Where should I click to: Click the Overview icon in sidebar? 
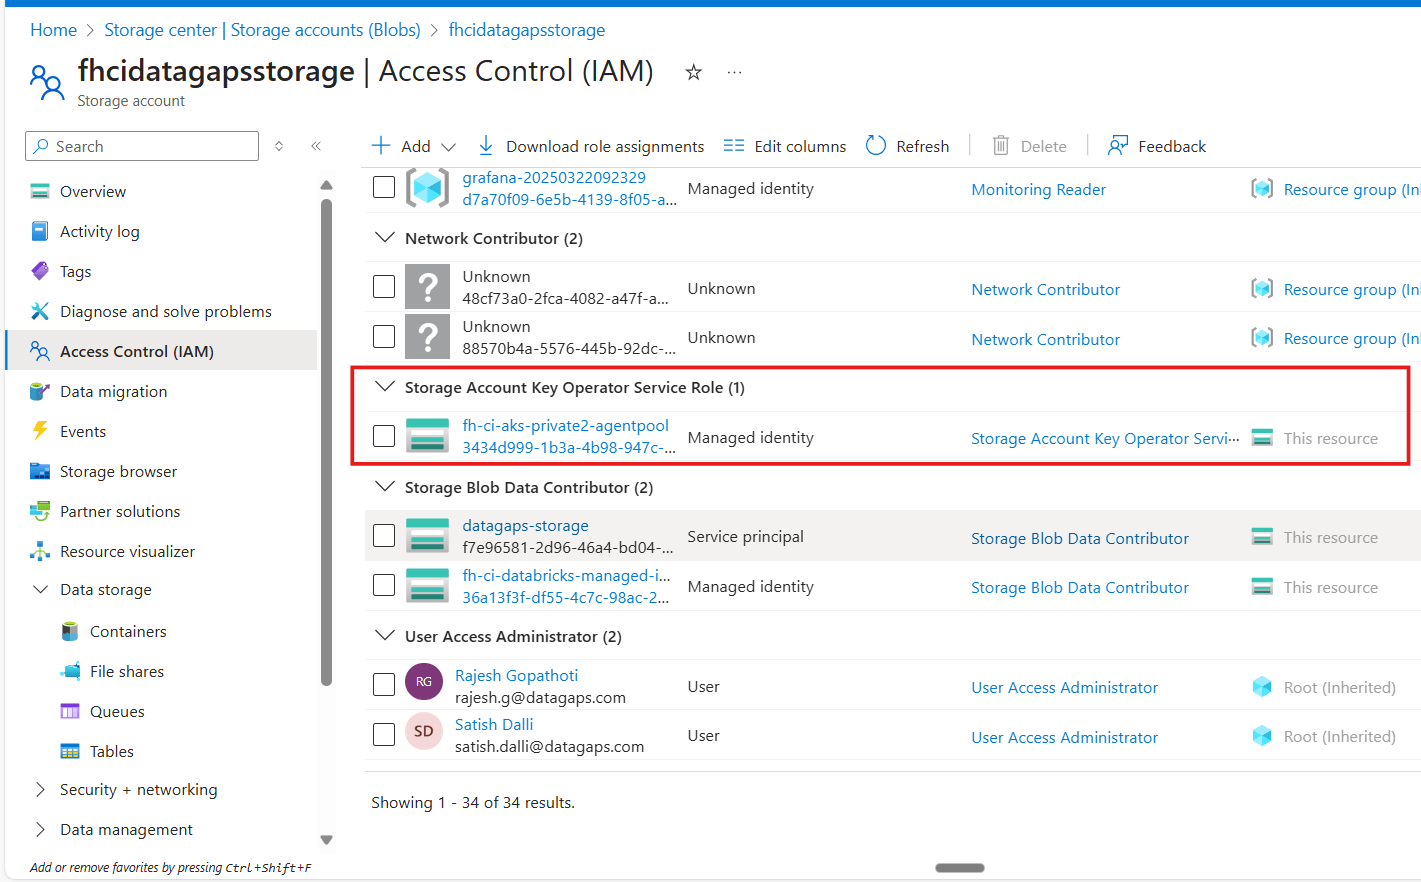40,191
